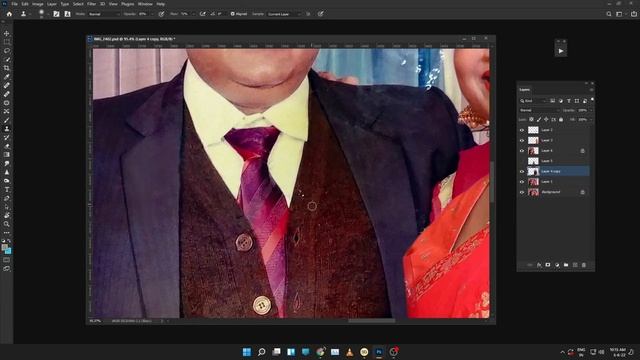
Task: Hide the Background layer eye icon
Action: tap(522, 192)
